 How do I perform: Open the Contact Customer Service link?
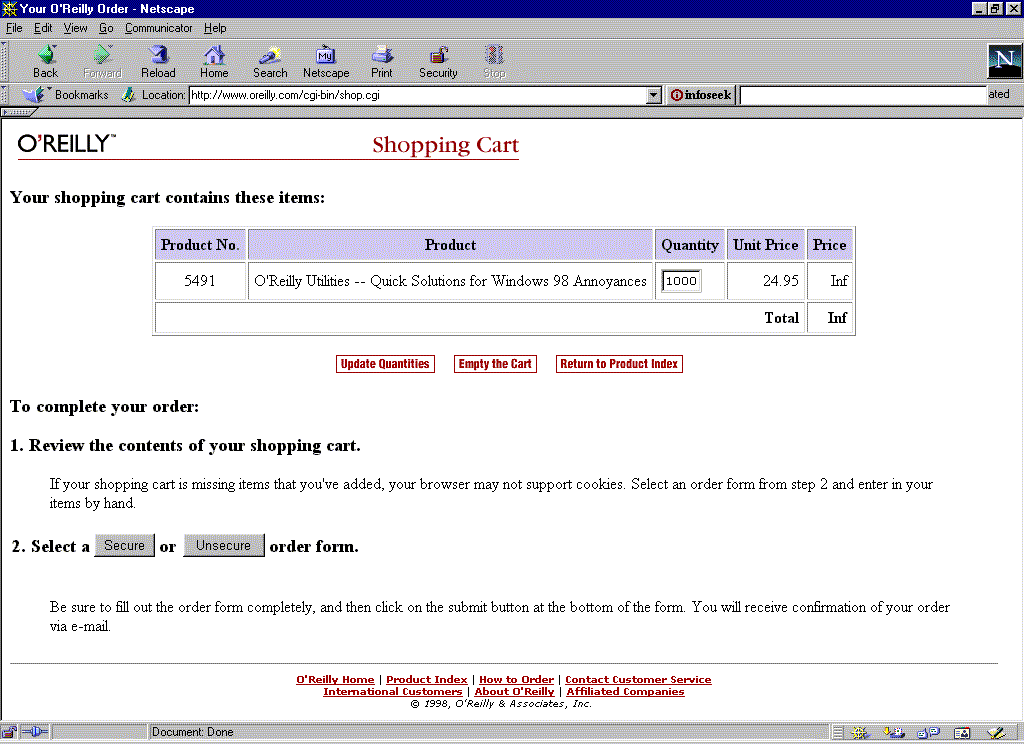638,679
